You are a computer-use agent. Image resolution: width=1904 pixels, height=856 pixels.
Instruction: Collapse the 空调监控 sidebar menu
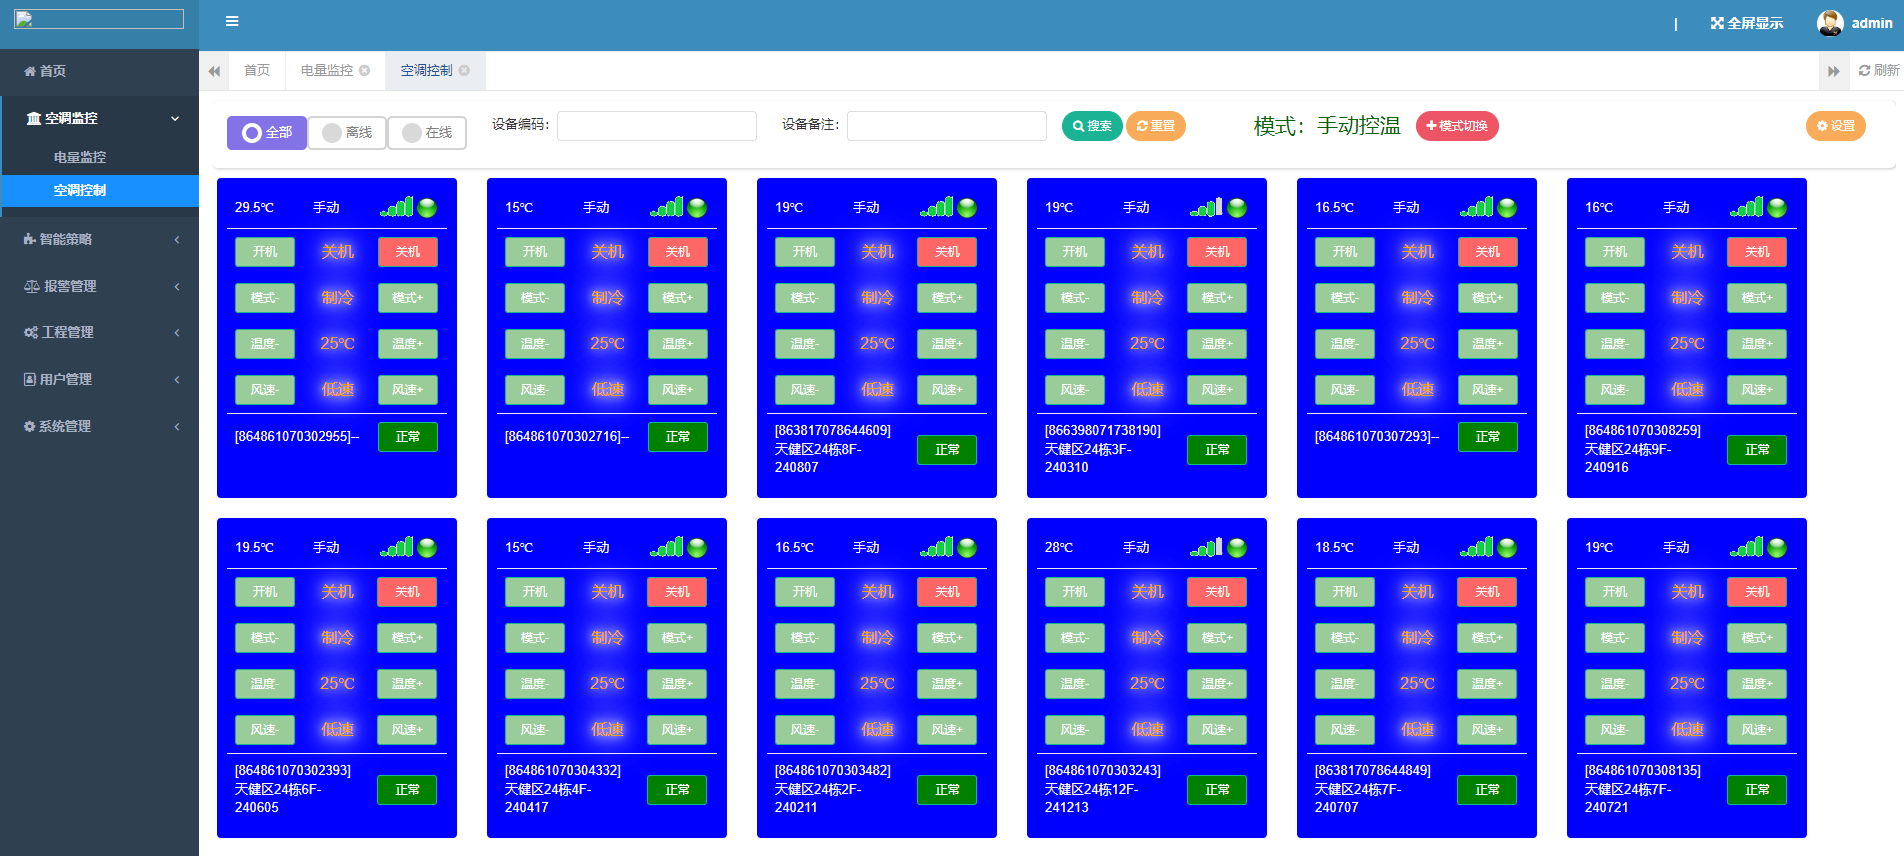click(x=99, y=118)
